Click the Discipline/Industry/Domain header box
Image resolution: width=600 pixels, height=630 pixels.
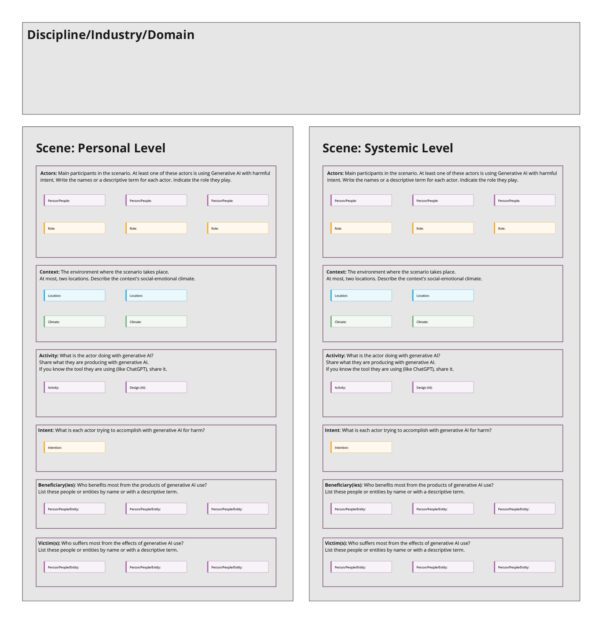(x=300, y=68)
